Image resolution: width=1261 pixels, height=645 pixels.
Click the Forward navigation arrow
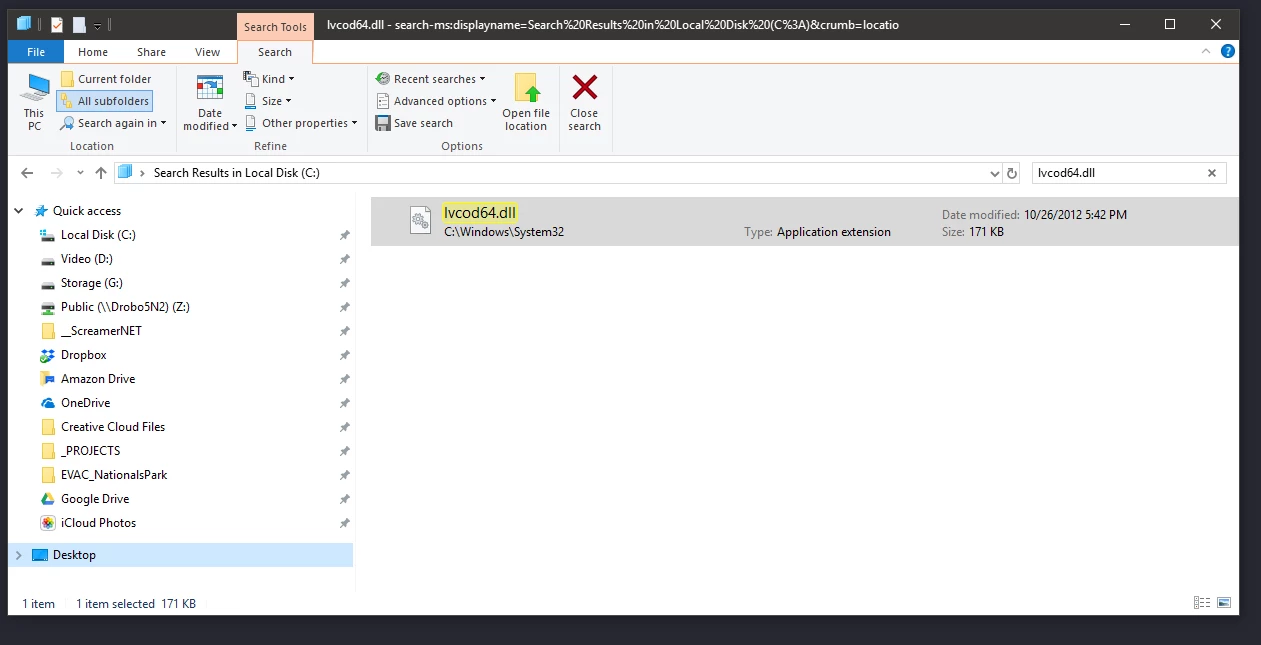[57, 173]
